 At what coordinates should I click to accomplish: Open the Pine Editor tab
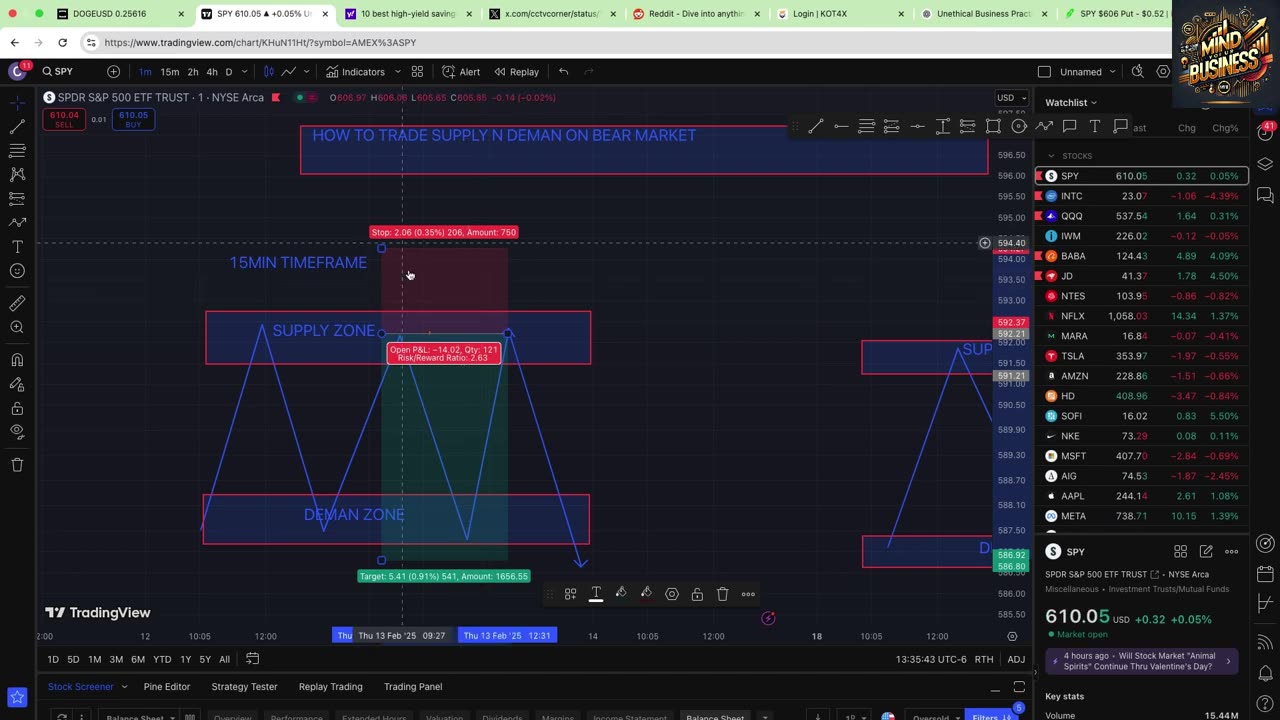click(x=167, y=687)
